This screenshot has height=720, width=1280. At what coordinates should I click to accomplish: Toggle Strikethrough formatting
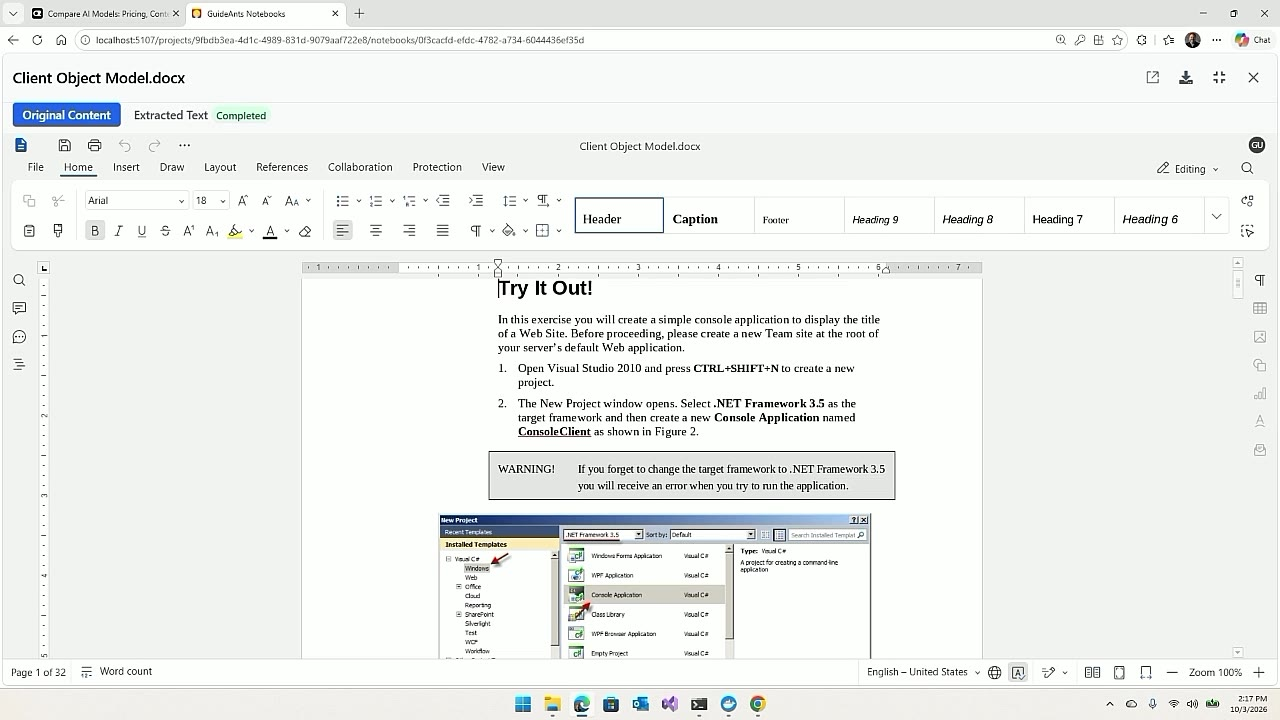coord(165,231)
